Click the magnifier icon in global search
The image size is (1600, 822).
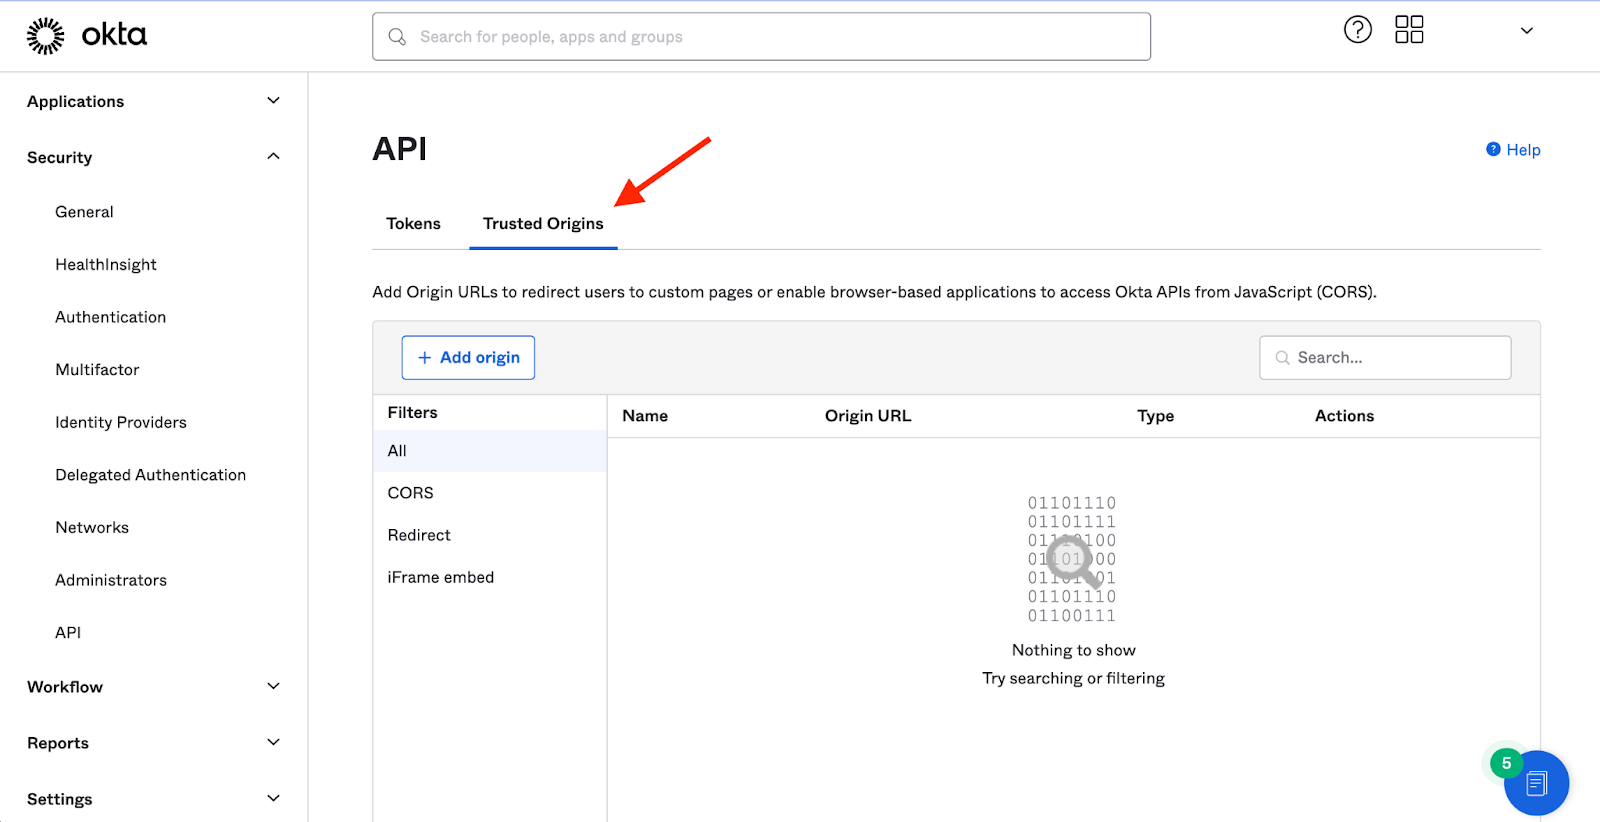[x=397, y=37]
